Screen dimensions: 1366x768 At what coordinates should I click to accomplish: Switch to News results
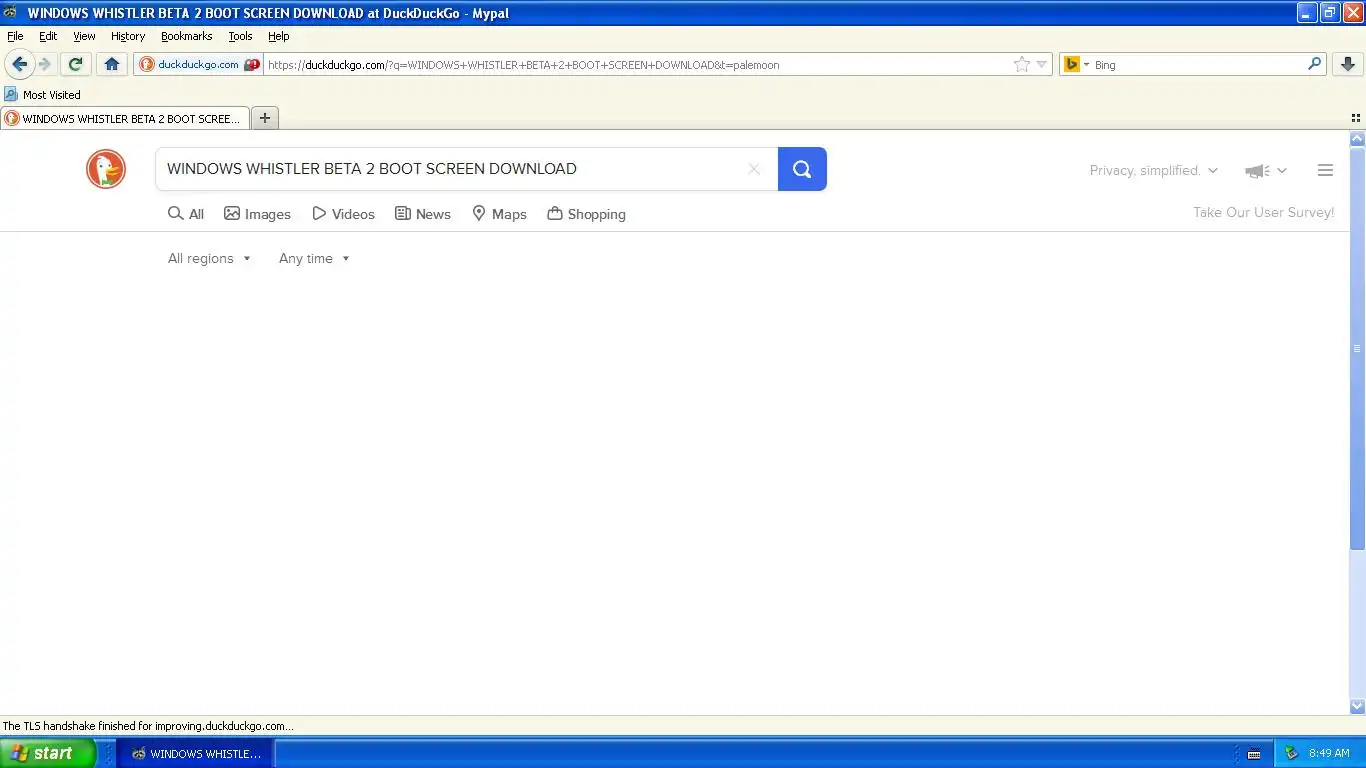point(422,214)
